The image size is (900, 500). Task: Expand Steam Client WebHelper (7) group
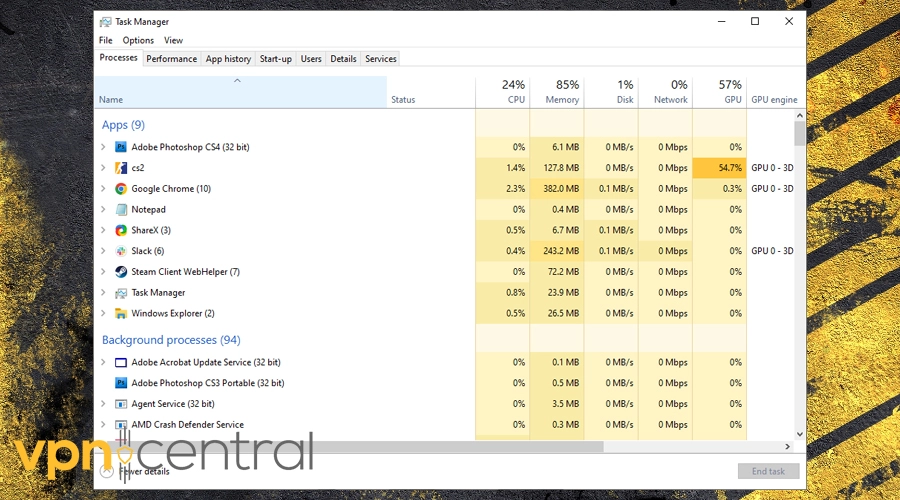click(103, 272)
